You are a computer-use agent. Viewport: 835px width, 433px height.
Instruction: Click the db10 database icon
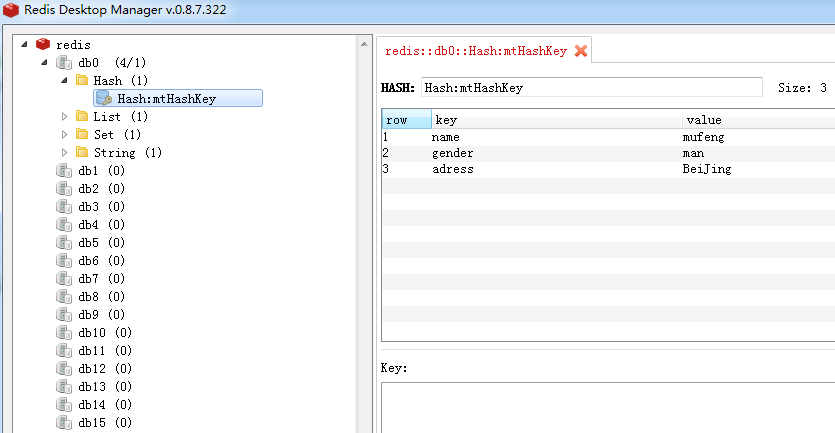click(x=64, y=332)
